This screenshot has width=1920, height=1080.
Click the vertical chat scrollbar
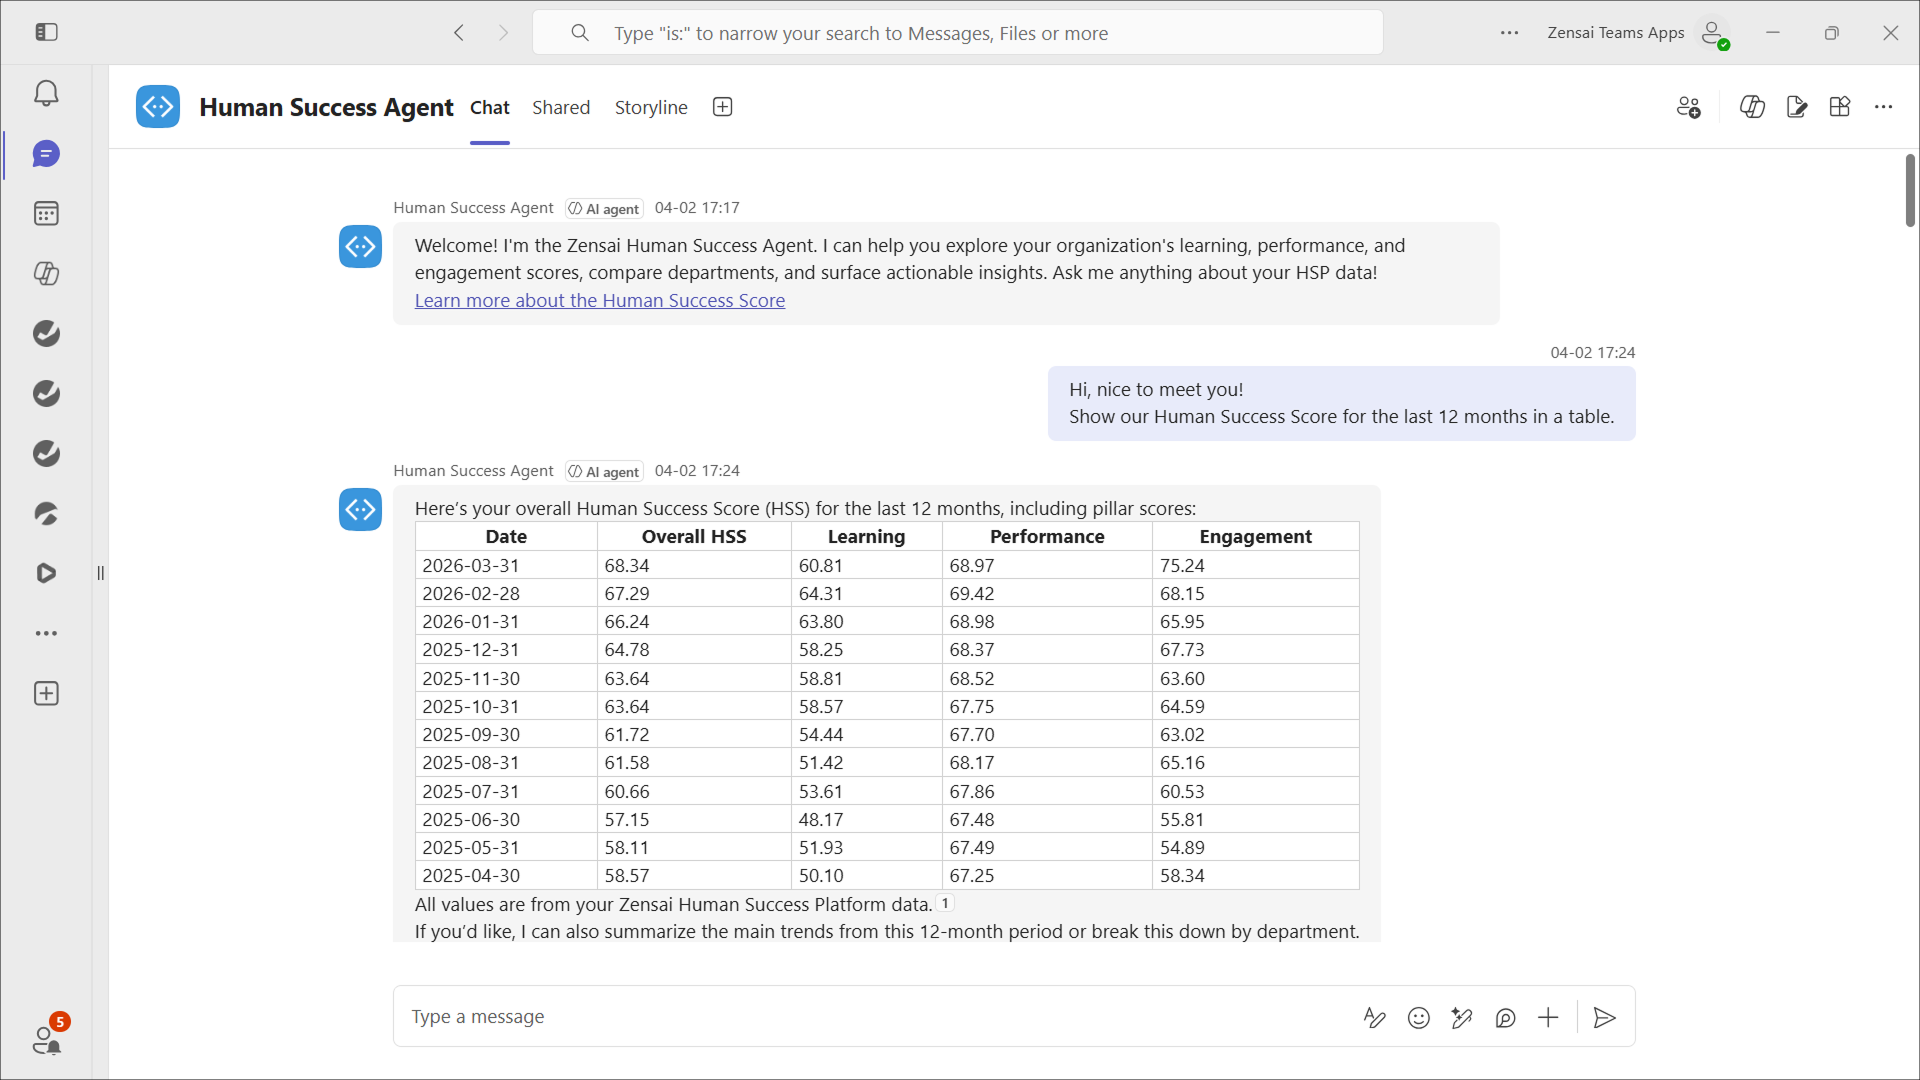1909,190
